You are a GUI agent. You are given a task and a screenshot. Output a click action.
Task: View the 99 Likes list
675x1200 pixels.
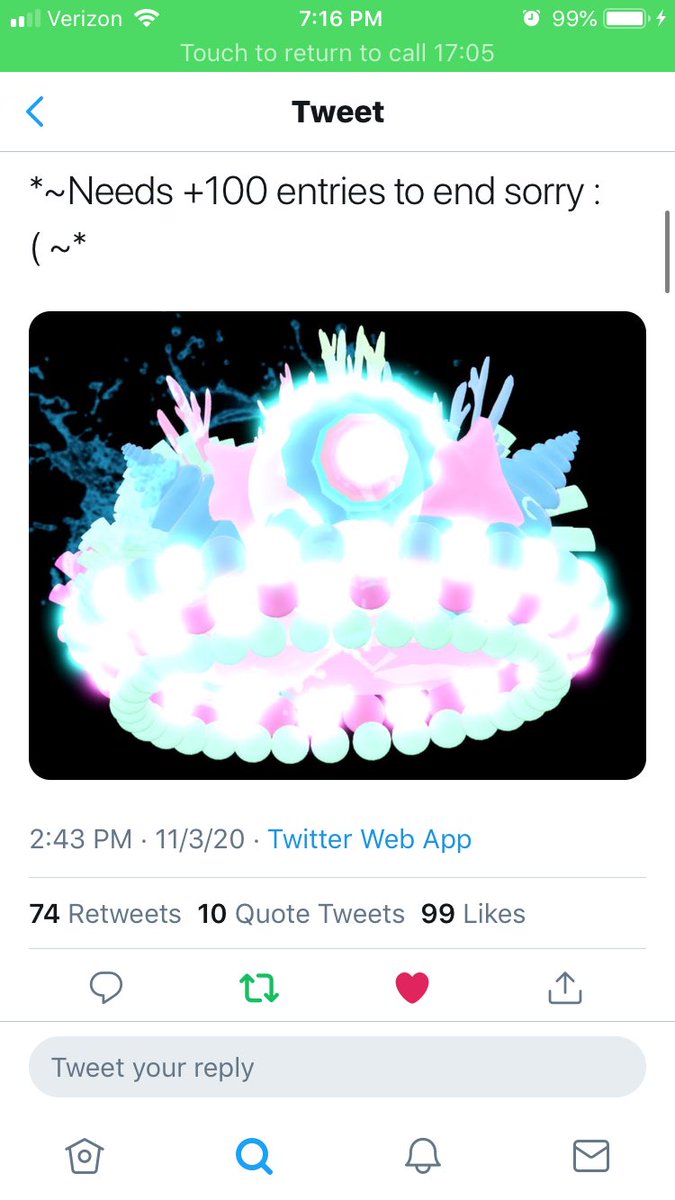tap(473, 914)
